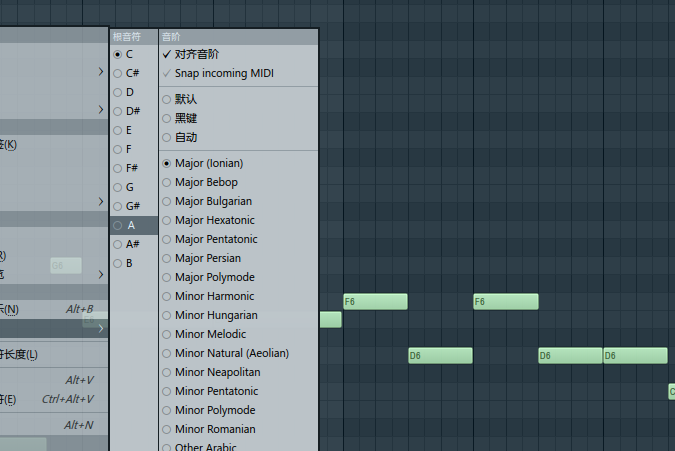Pick Major Persian scale

point(238,258)
